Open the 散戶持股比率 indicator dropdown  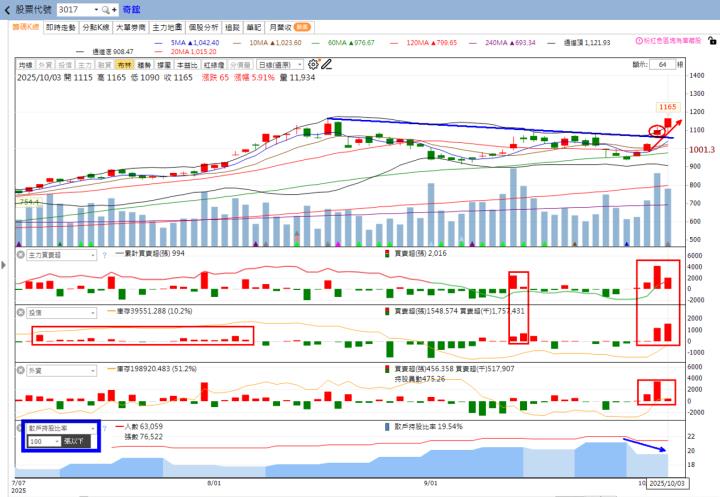pos(62,428)
